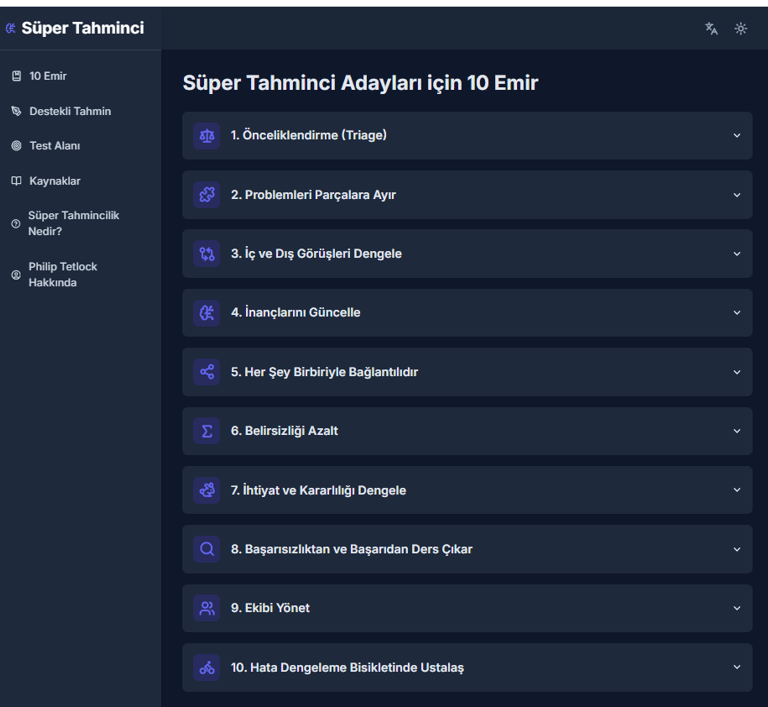Screen dimensions: 768x707
Task: Click the people icon for Ekibi Yönet
Action: [x=207, y=608]
